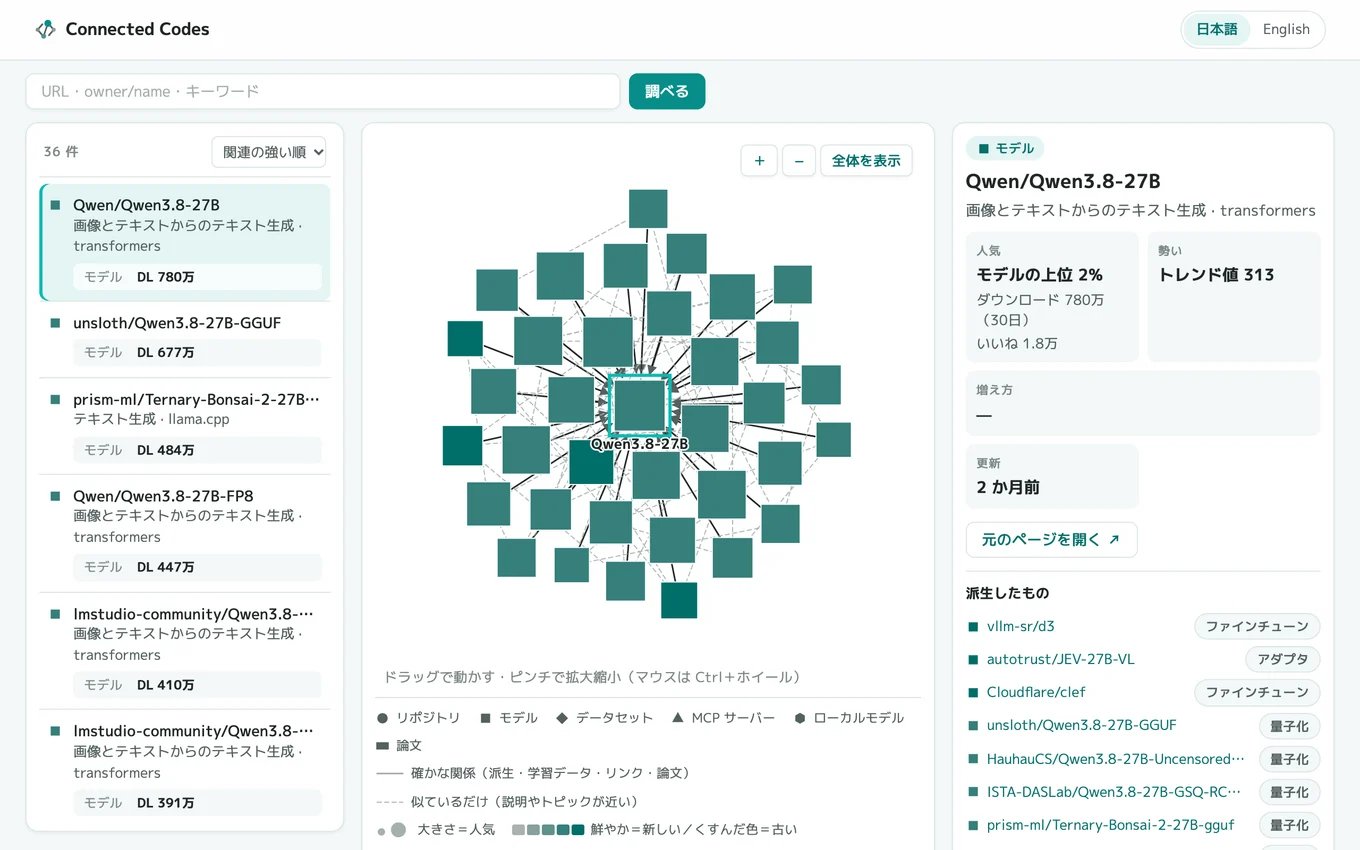
Task: Click the データセット diamond legend icon
Action: [x=562, y=718]
